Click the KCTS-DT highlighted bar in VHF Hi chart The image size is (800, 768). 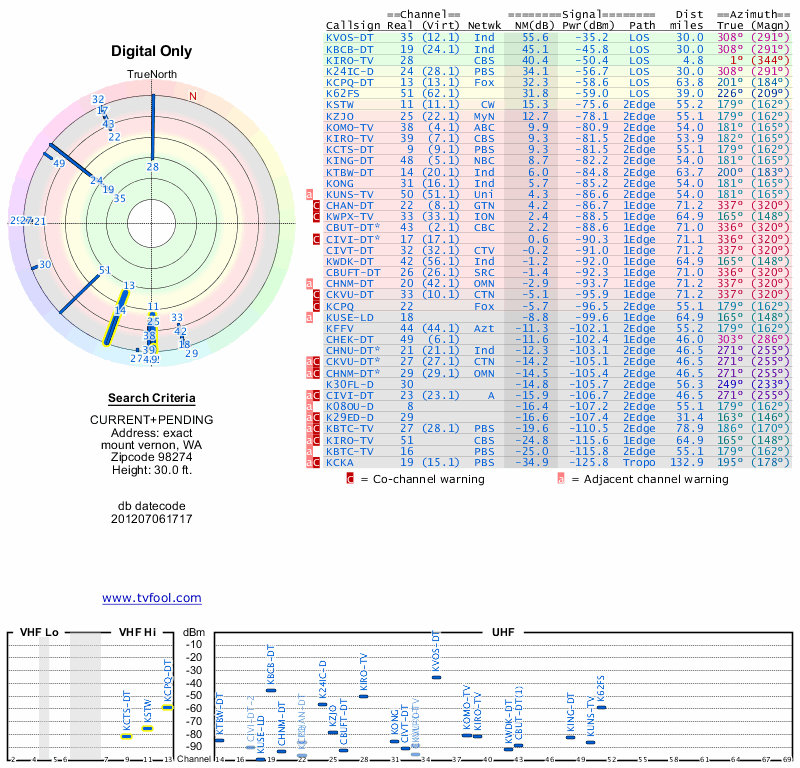[127, 736]
